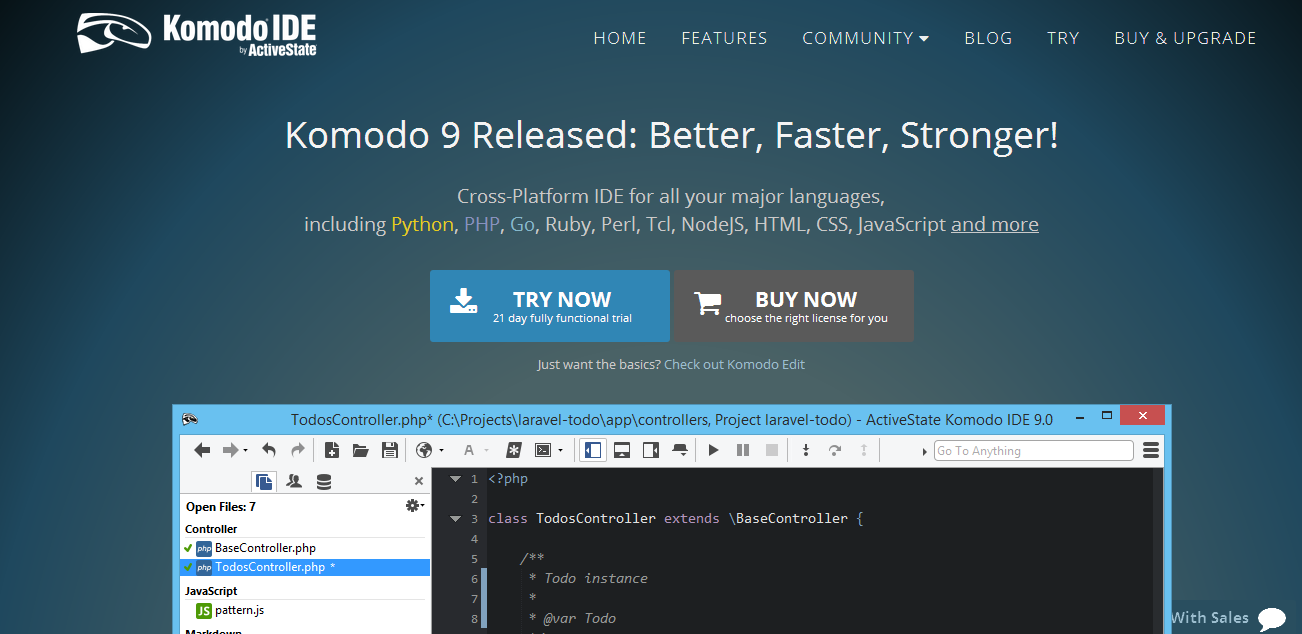The image size is (1302, 634).
Task: Click the stop debugging icon
Action: click(772, 451)
